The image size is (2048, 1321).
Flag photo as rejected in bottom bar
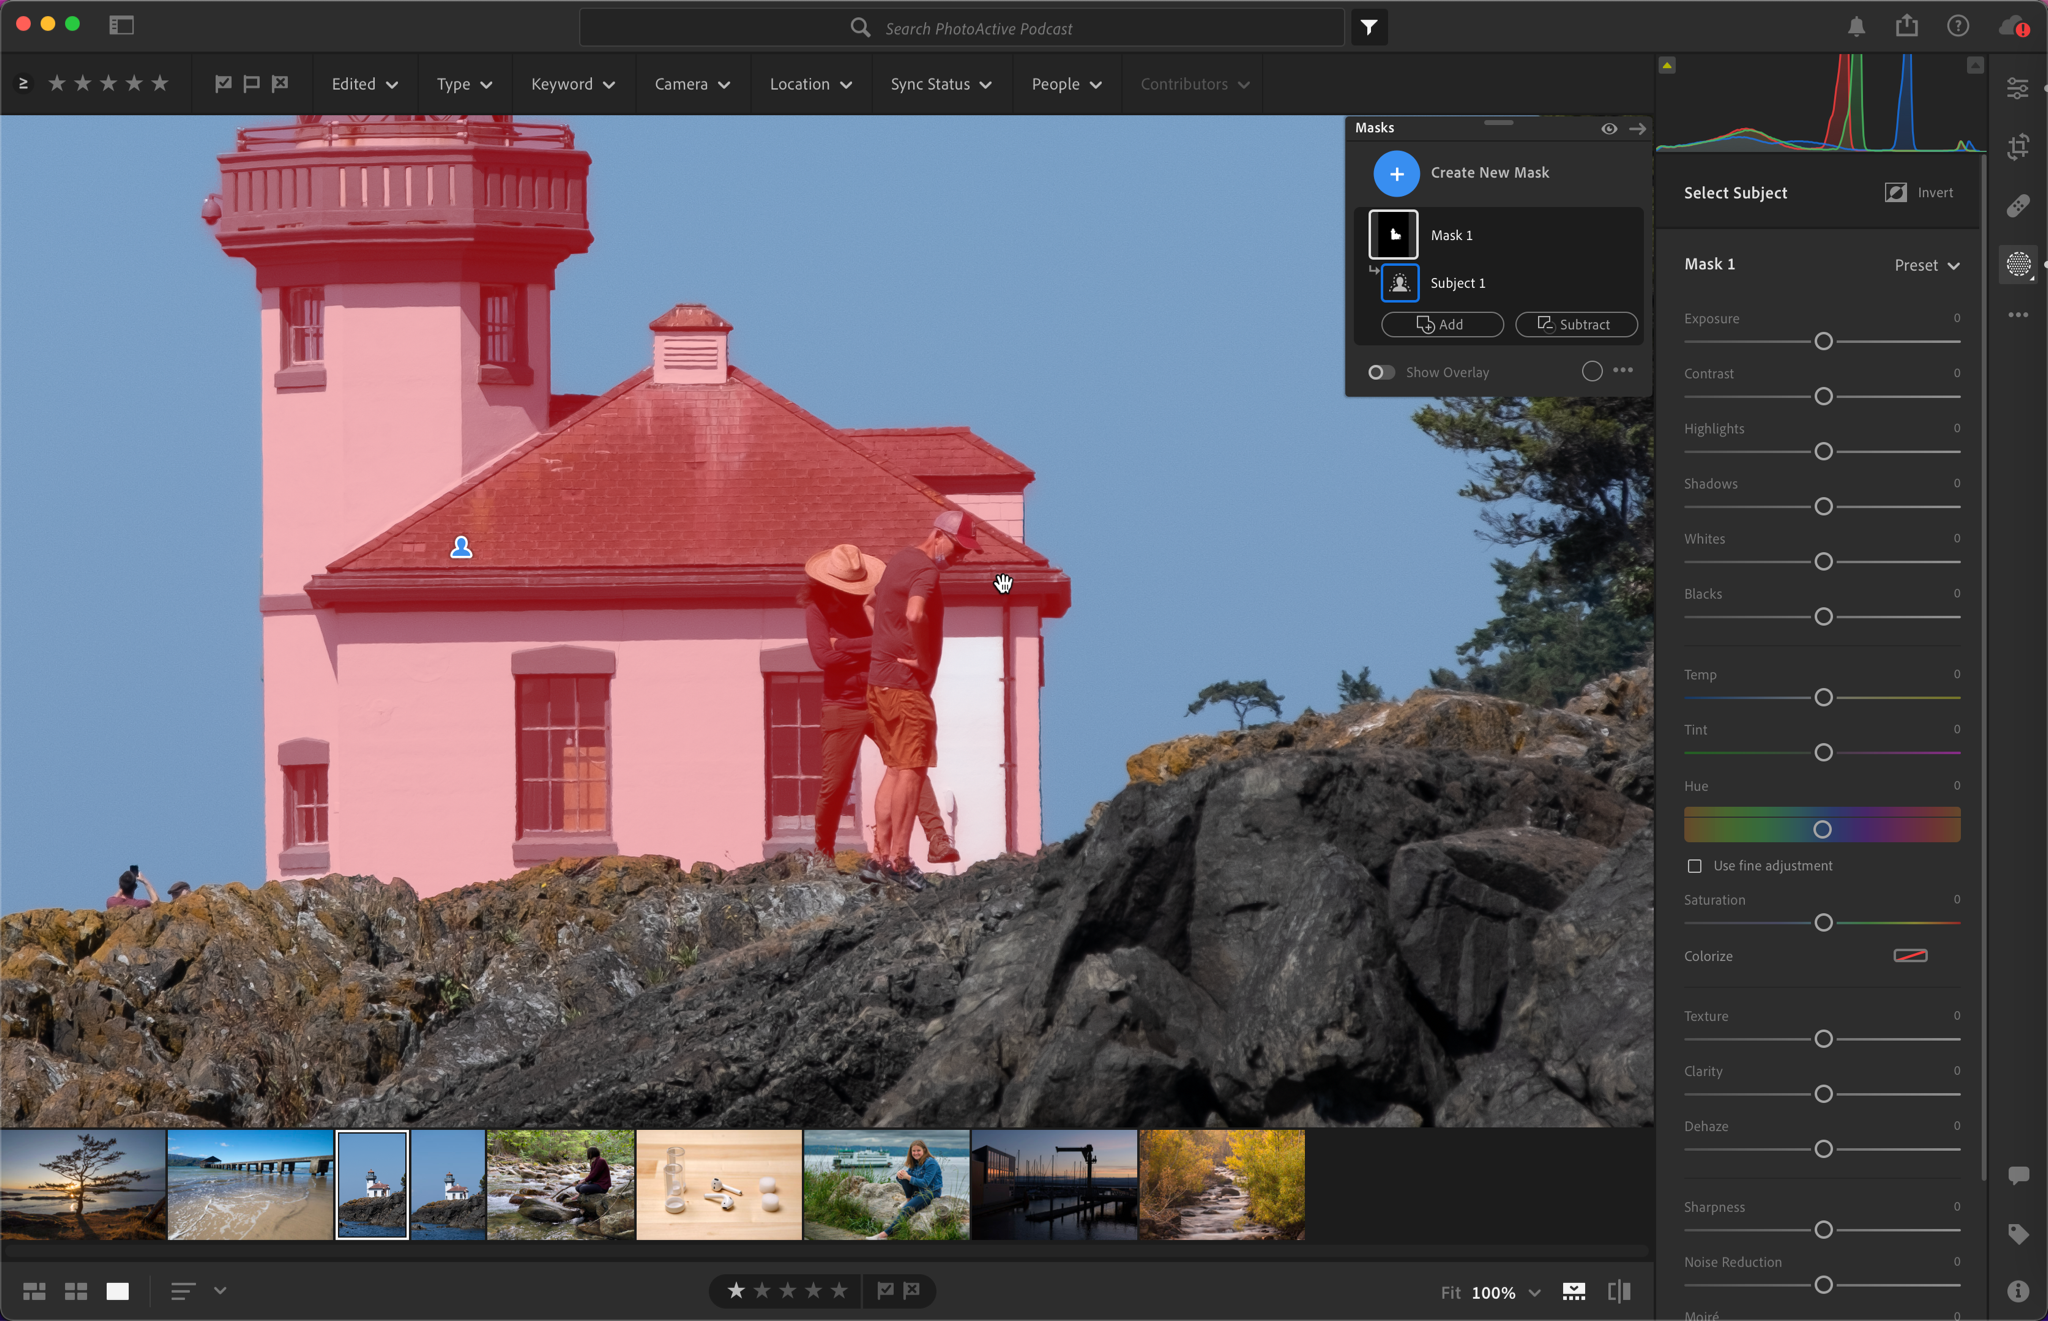pos(912,1291)
